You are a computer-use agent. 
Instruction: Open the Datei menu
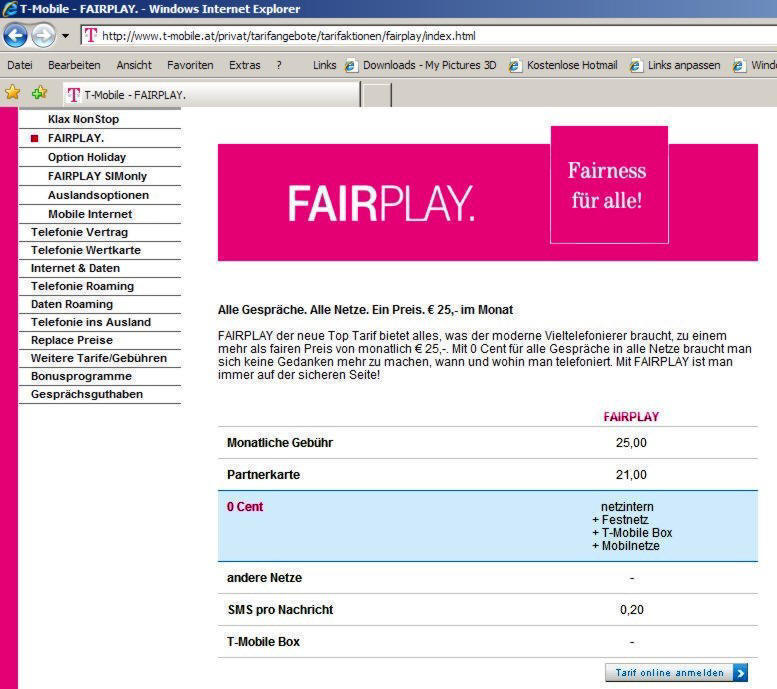[20, 65]
